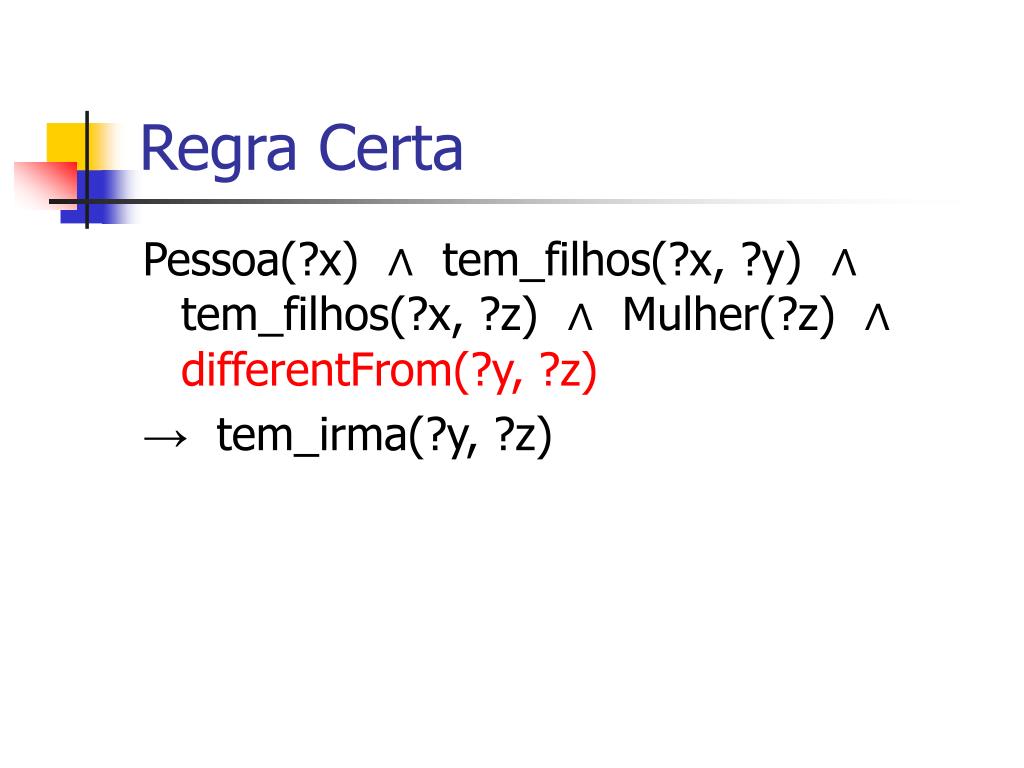Click the conjunction symbol after tem_filhos(?x, ?y)
Image resolution: width=1024 pixels, height=768 pixels.
[x=844, y=264]
